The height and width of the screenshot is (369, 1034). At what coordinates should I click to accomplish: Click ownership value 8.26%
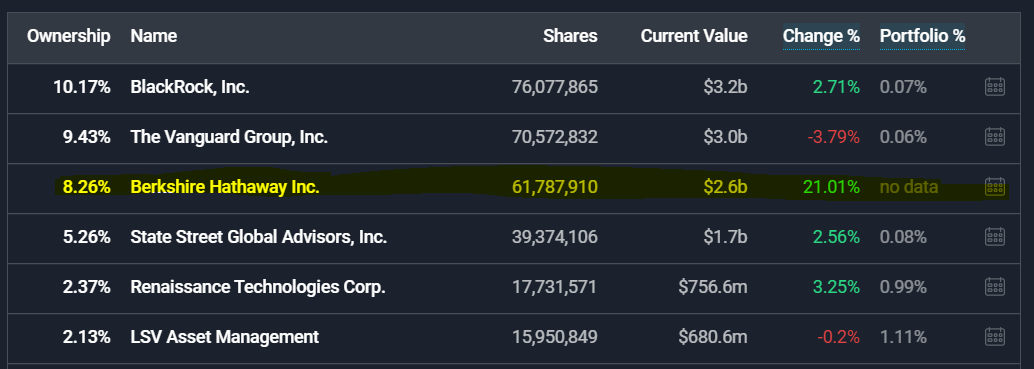tap(86, 187)
